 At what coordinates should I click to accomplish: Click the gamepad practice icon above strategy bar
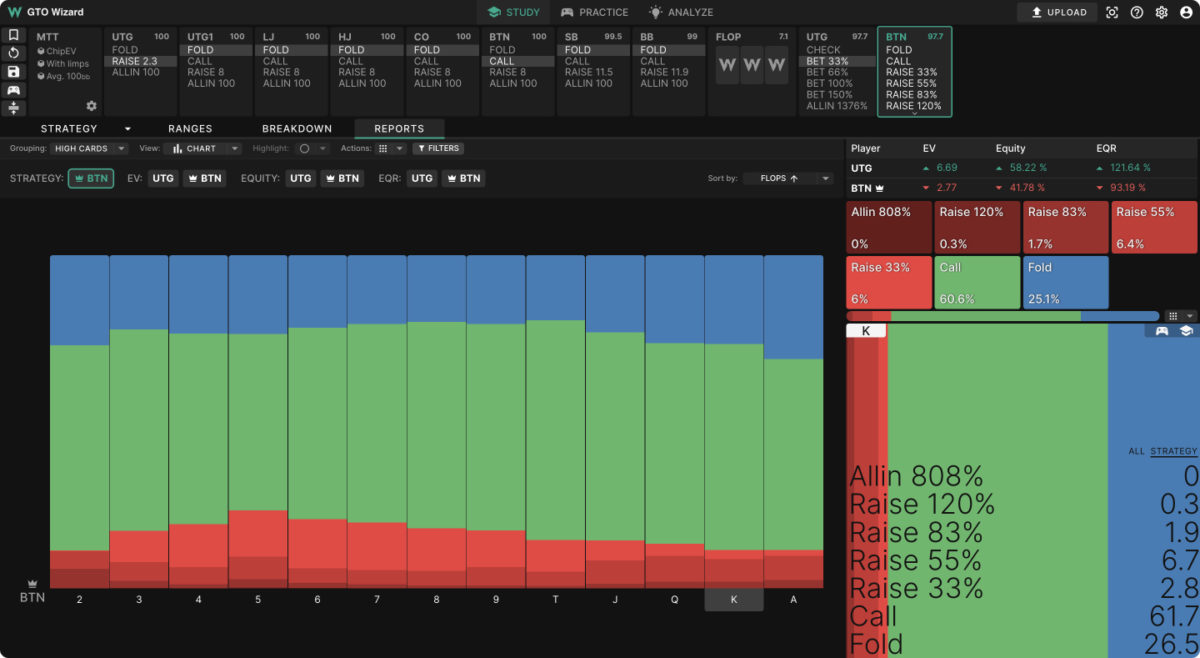[x=1163, y=331]
